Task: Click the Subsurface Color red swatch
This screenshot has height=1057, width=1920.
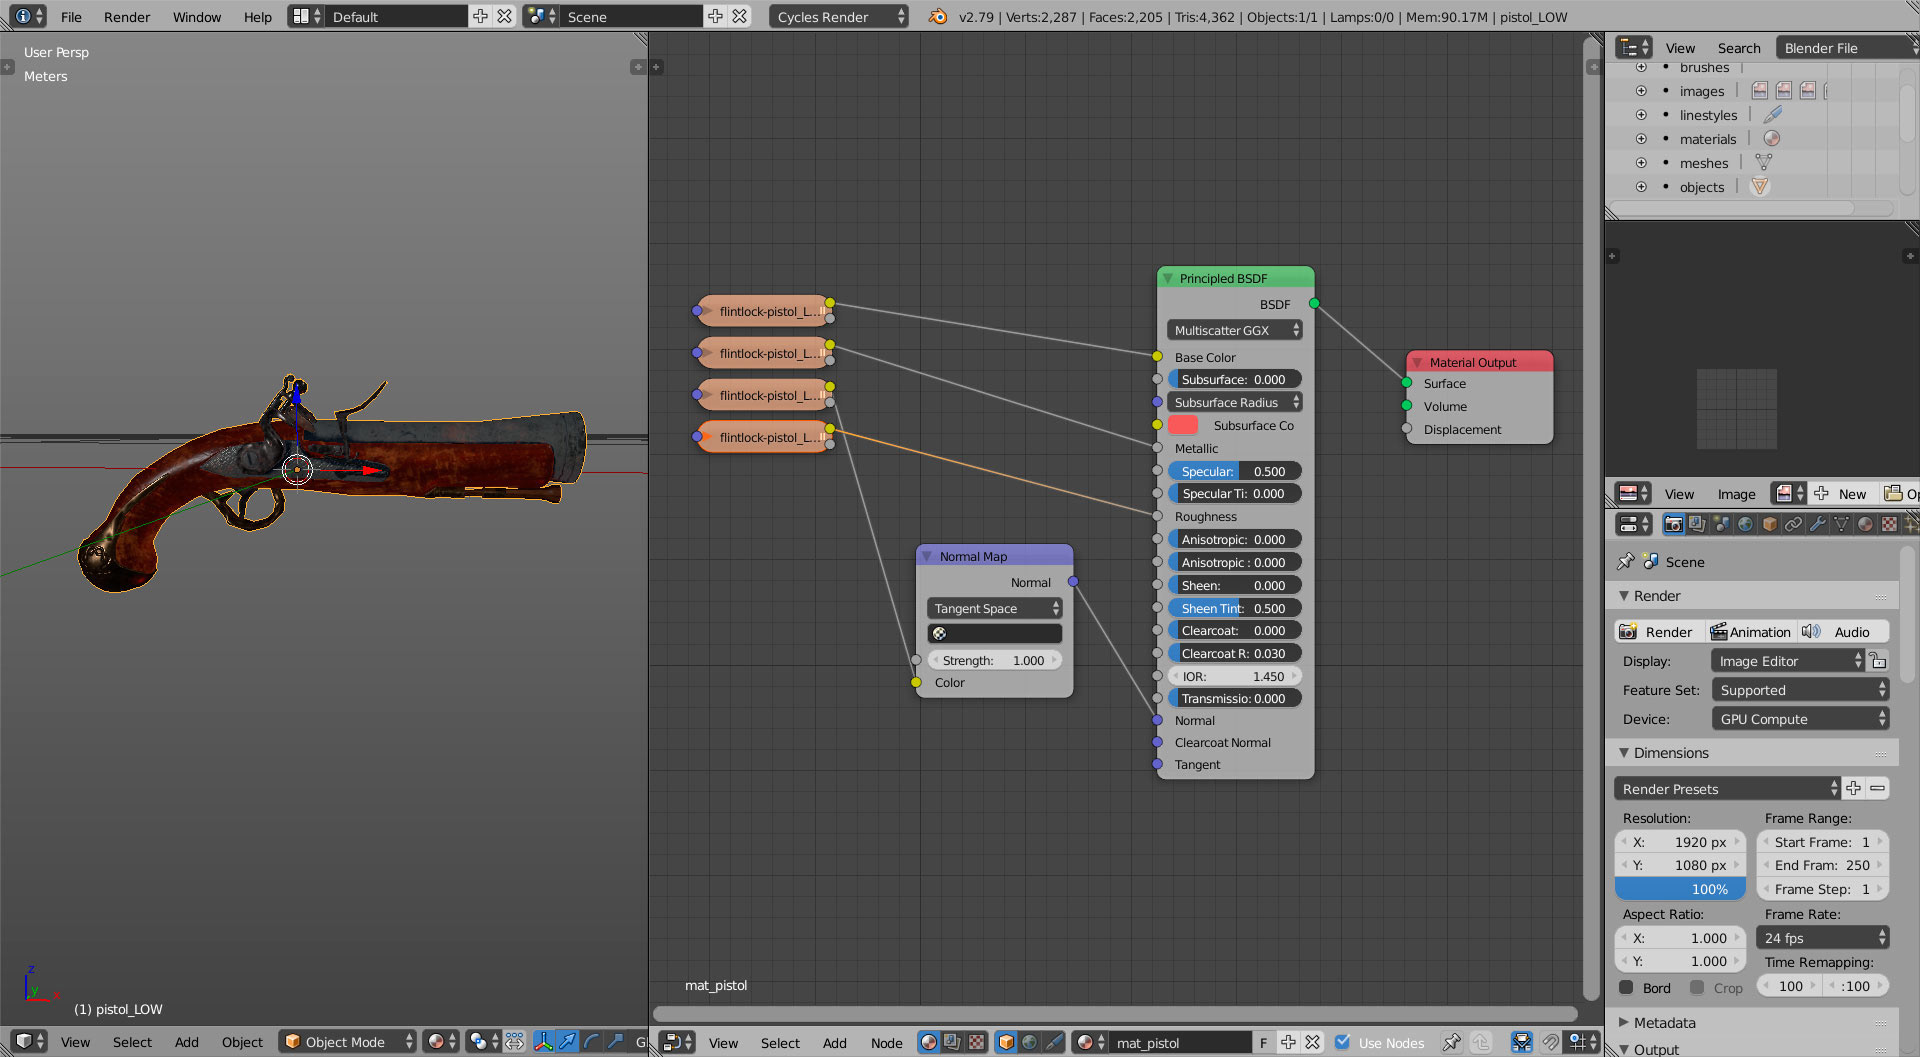Action: pyautogui.click(x=1183, y=425)
